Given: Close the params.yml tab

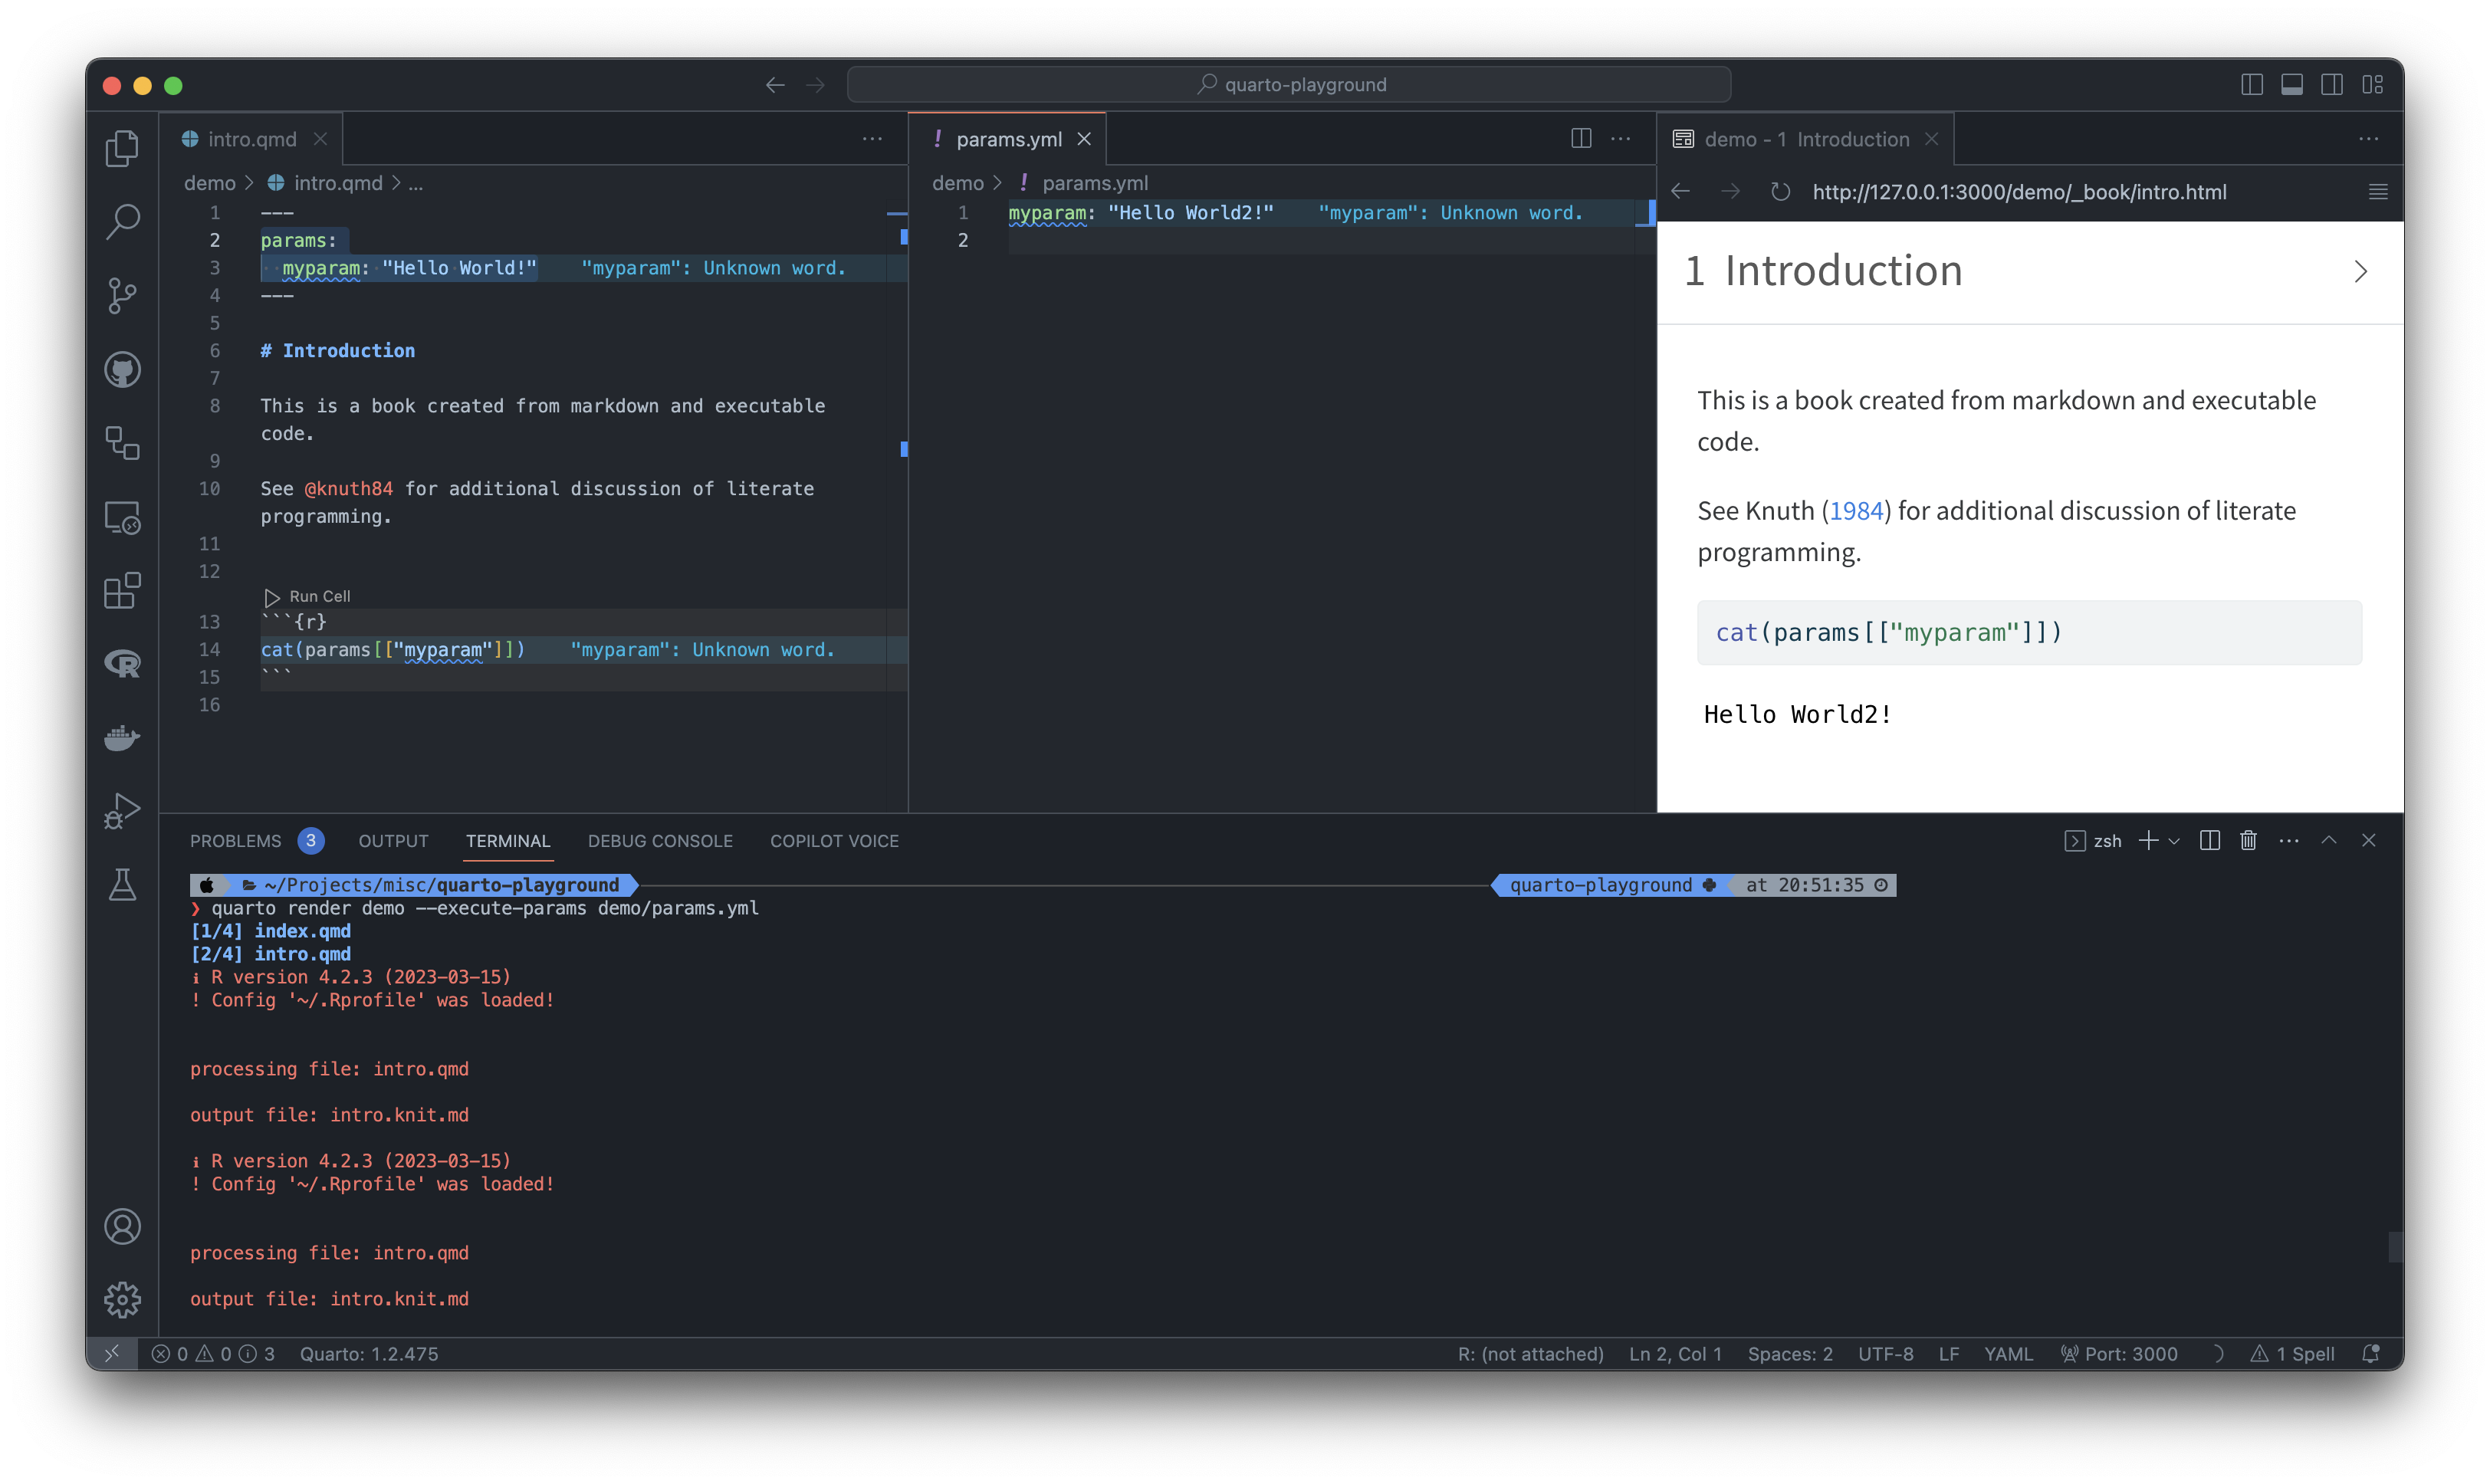Looking at the screenshot, I should (x=1084, y=139).
